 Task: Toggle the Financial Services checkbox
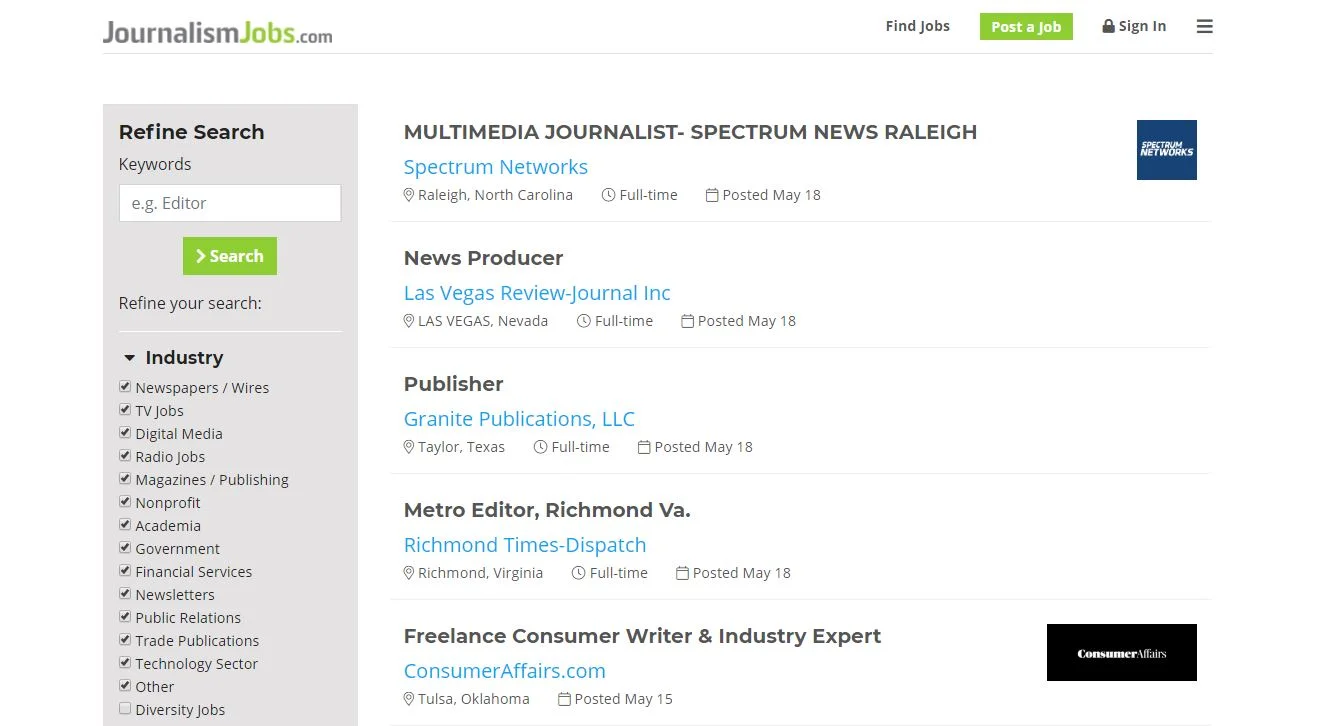coord(125,571)
